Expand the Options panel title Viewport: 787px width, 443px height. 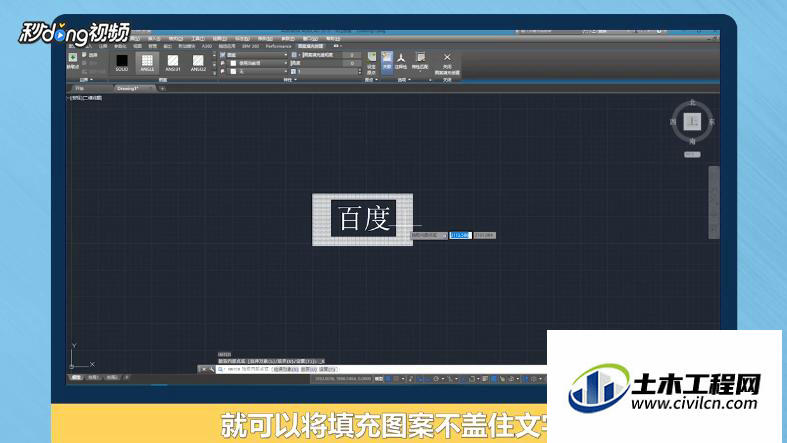coord(404,80)
